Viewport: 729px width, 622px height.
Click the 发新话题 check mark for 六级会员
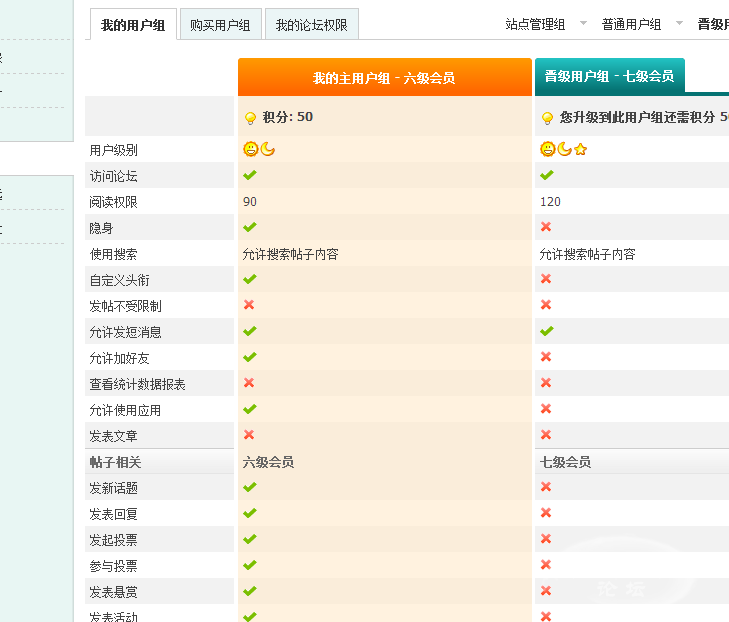tap(250, 487)
